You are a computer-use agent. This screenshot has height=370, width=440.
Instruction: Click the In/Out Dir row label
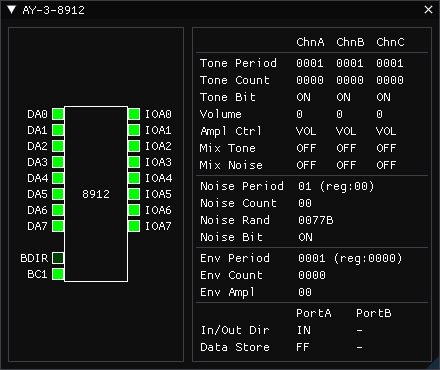tap(235, 330)
